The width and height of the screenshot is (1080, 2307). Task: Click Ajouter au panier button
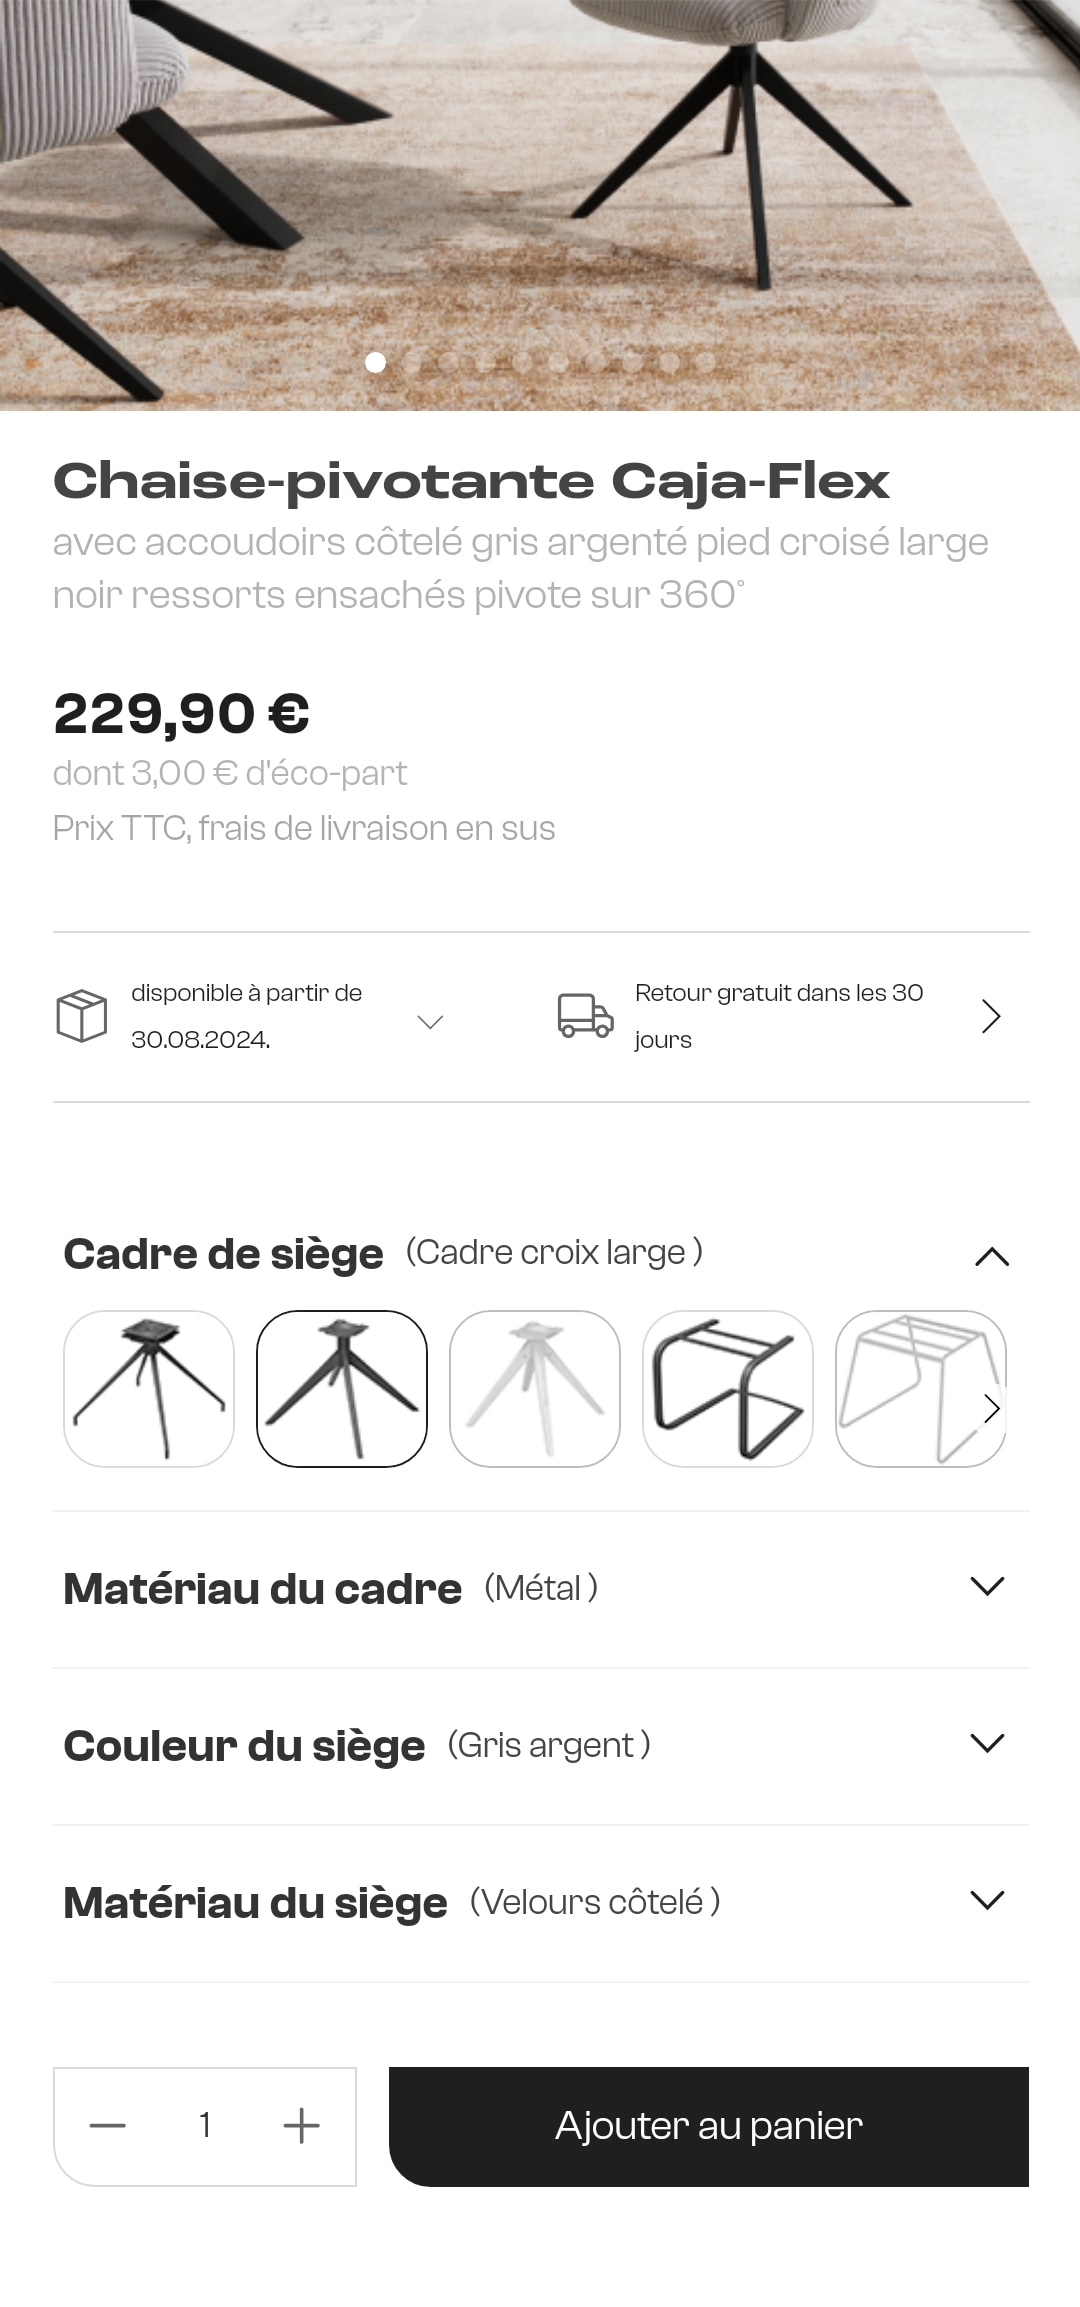pos(709,2126)
